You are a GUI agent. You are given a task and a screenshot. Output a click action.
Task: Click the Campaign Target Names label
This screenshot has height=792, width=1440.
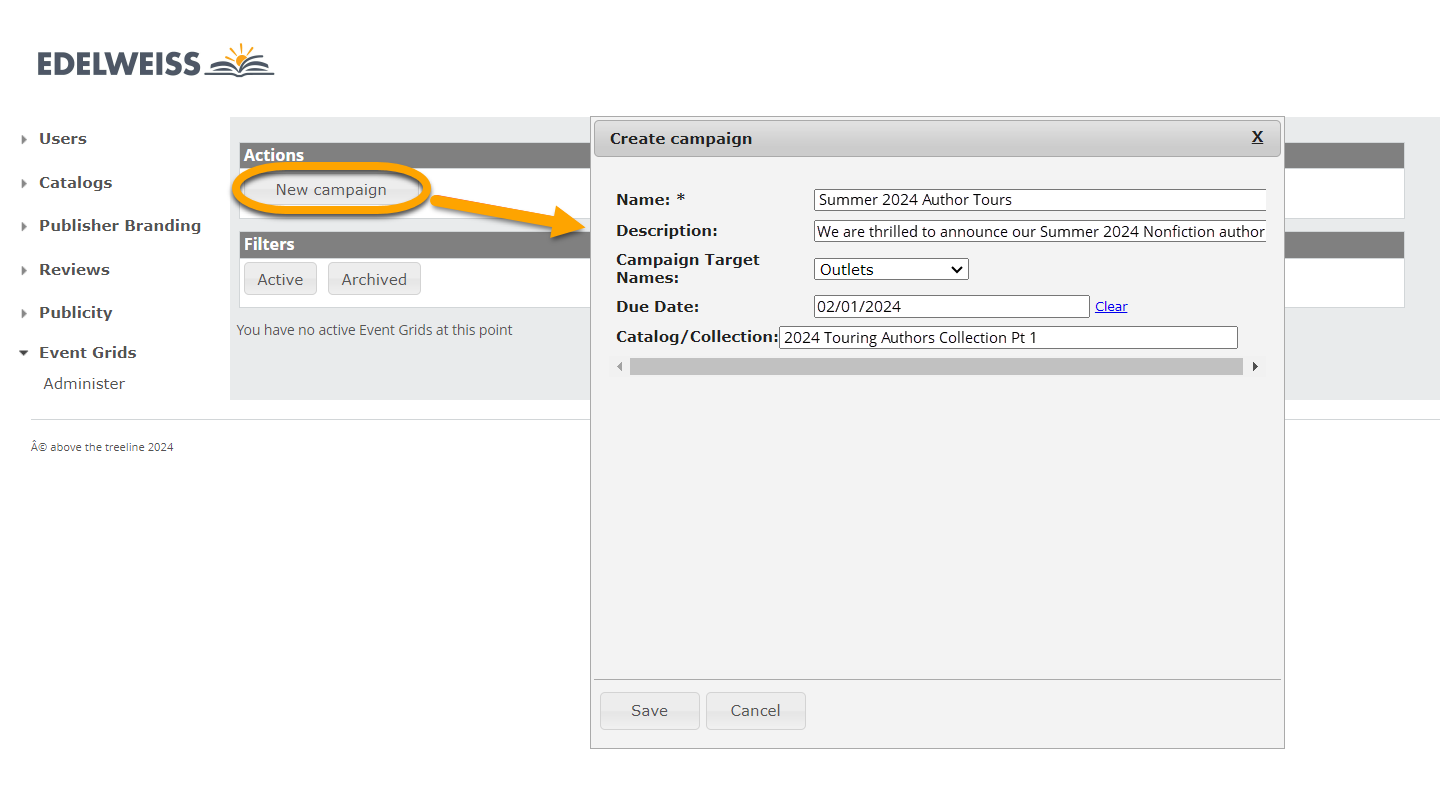pyautogui.click(x=688, y=268)
